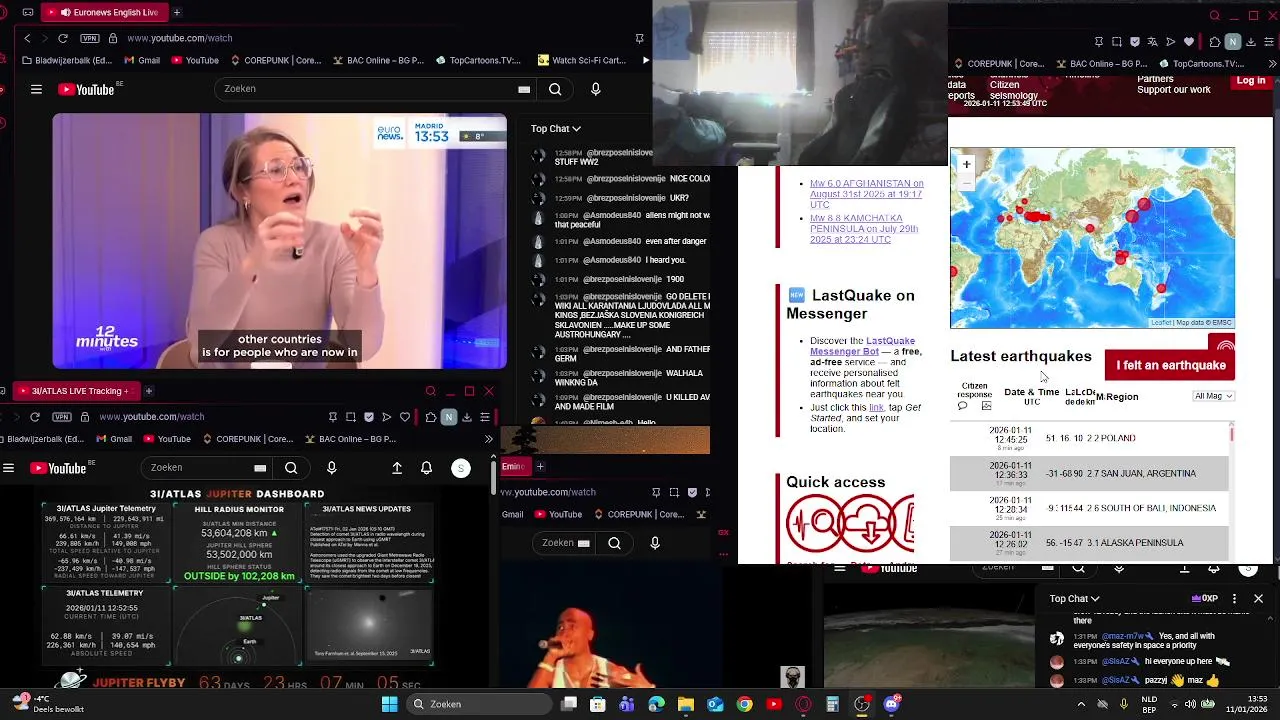Select the SOUTH OF BALI, INDONESIA row

pyautogui.click(x=1089, y=508)
